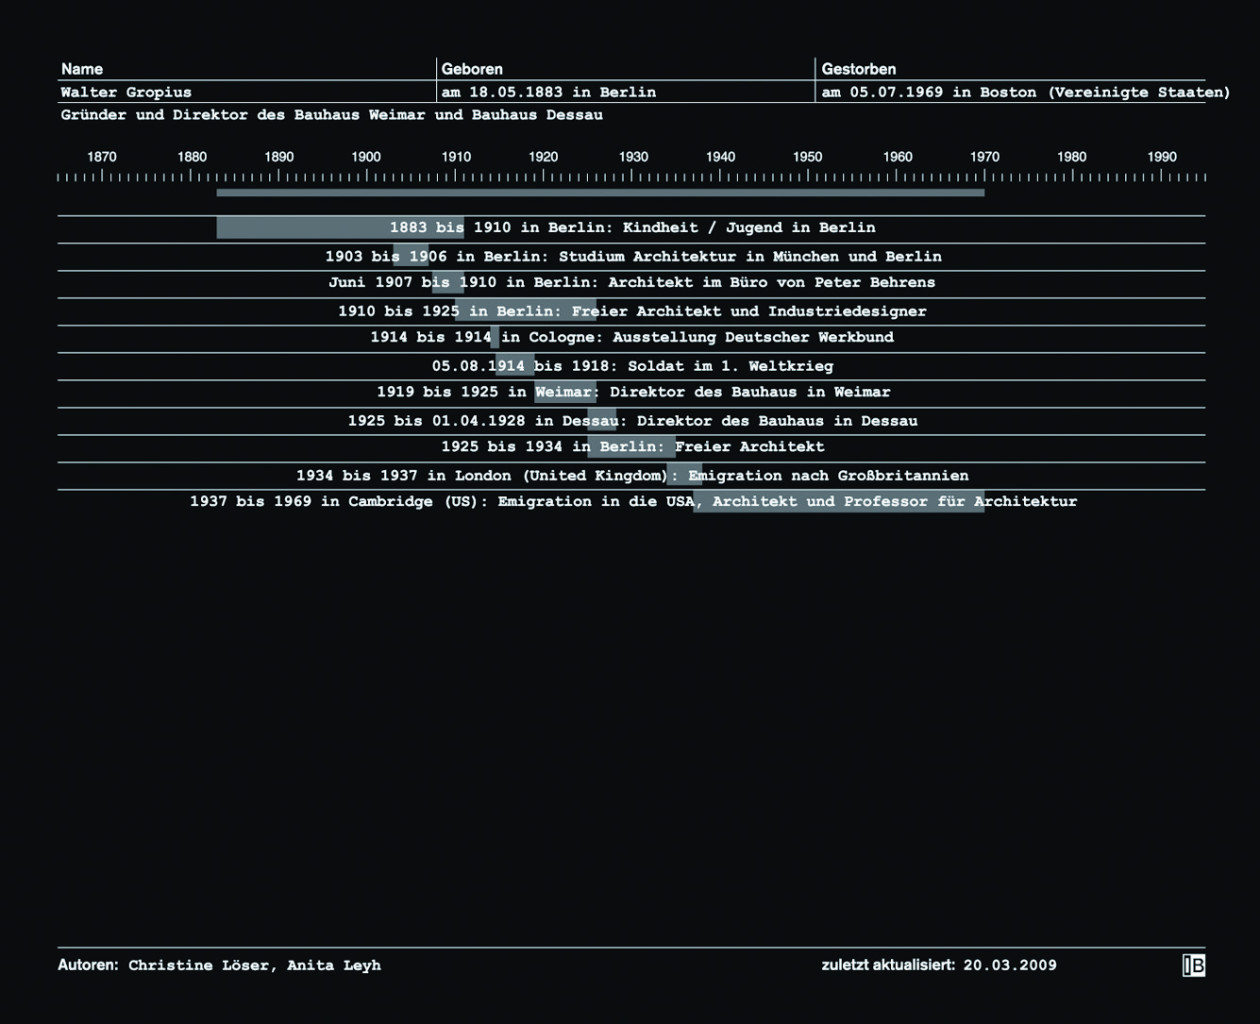Select the name Walter Gropius
The height and width of the screenshot is (1024, 1260).
[126, 92]
